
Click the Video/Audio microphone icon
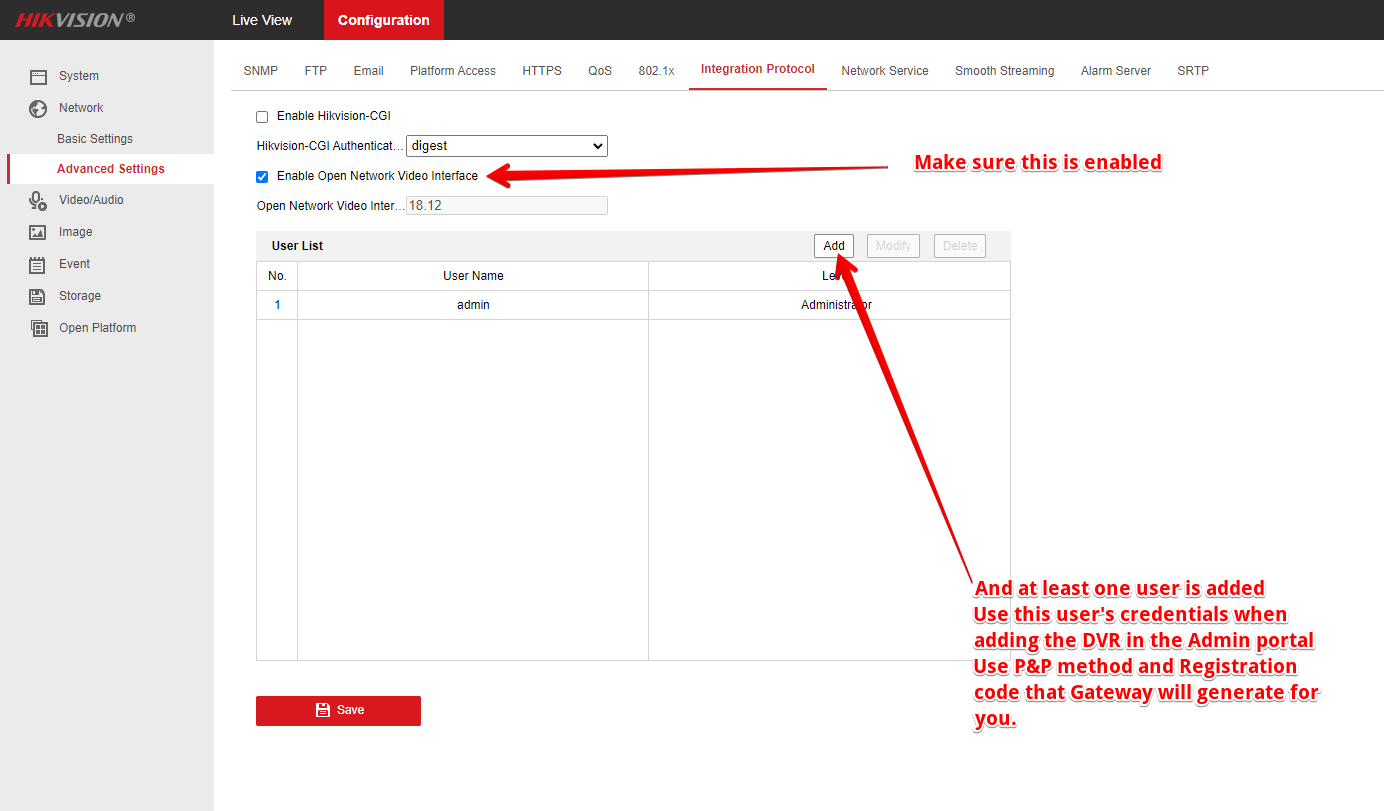pyautogui.click(x=39, y=200)
